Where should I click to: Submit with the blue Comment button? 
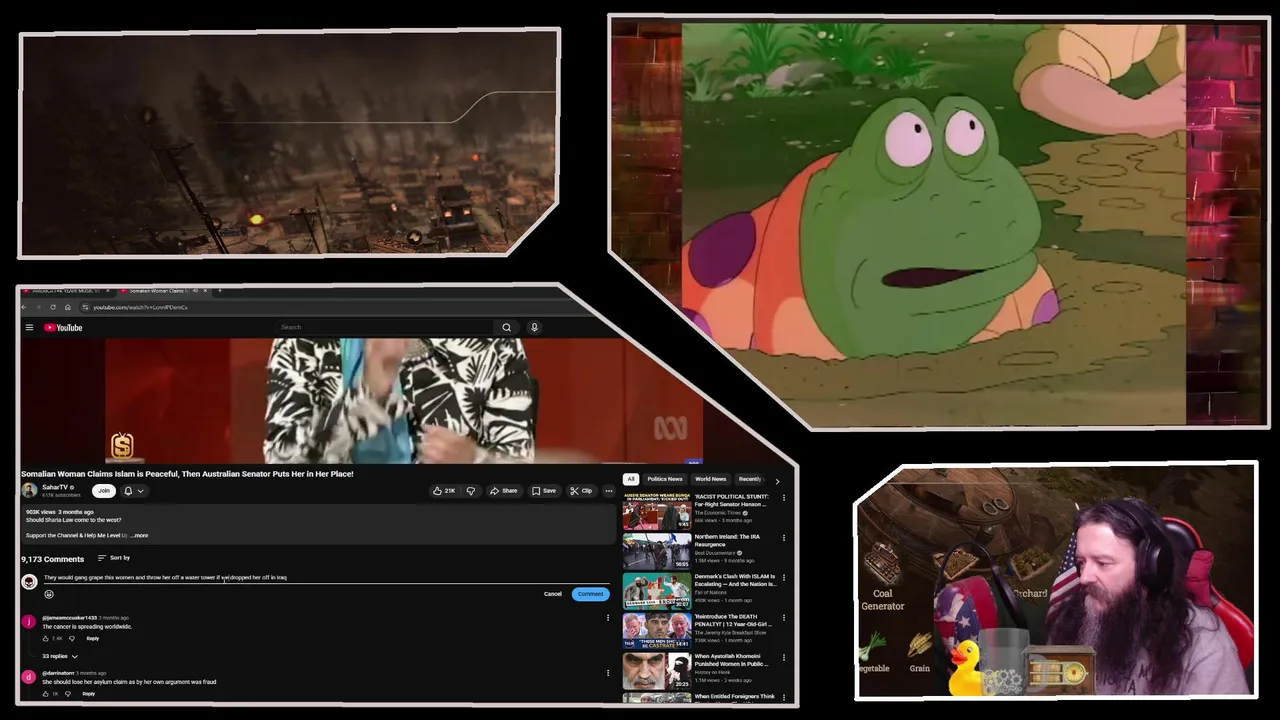590,594
